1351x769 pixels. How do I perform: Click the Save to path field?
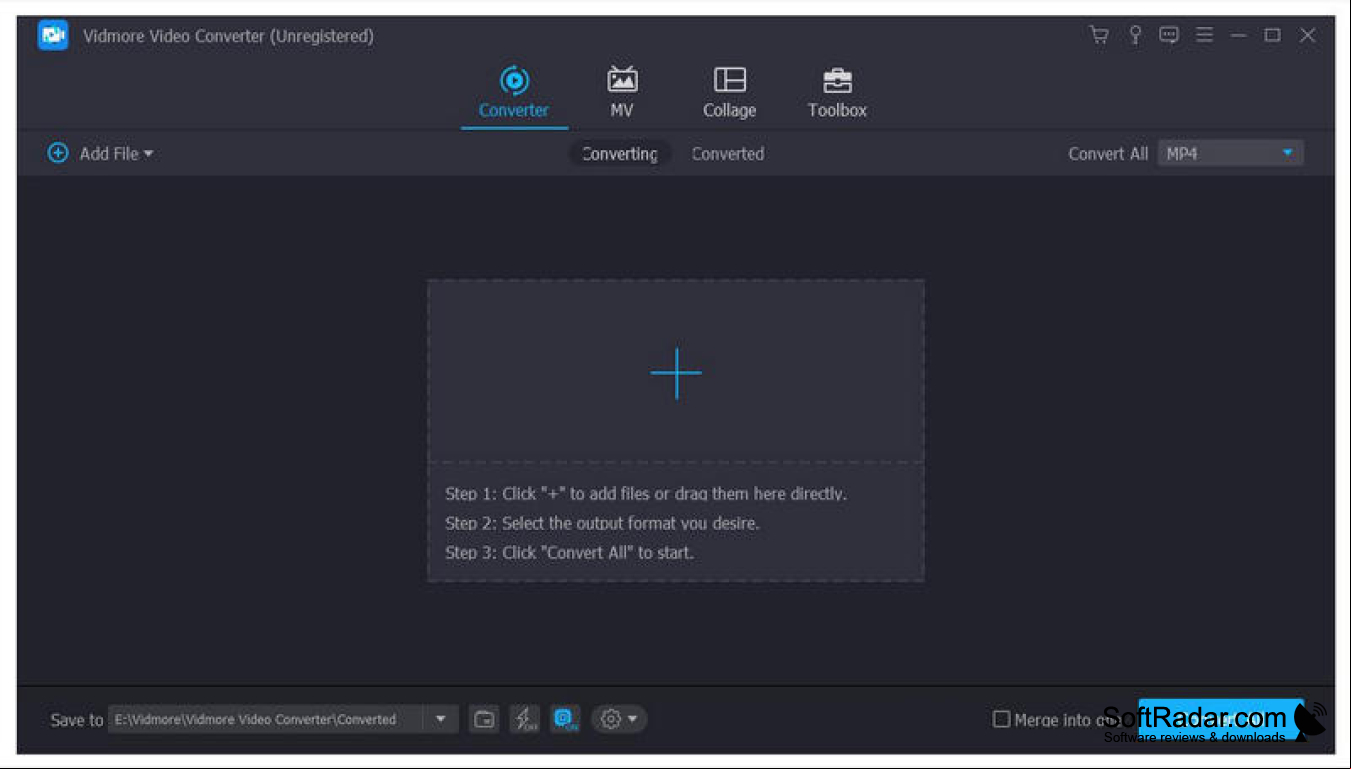point(266,719)
